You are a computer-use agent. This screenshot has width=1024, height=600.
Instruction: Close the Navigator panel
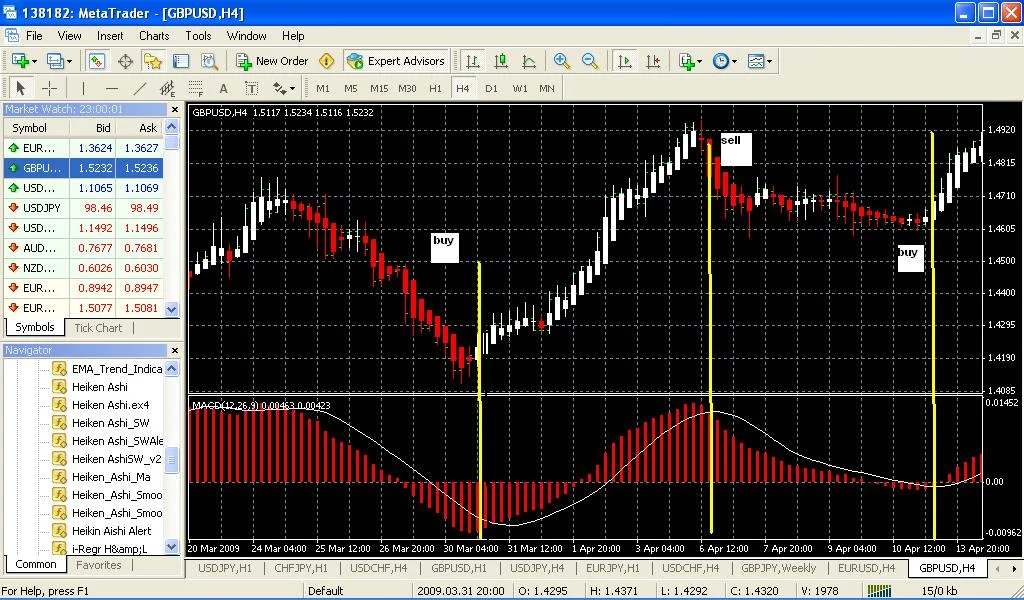click(x=174, y=351)
